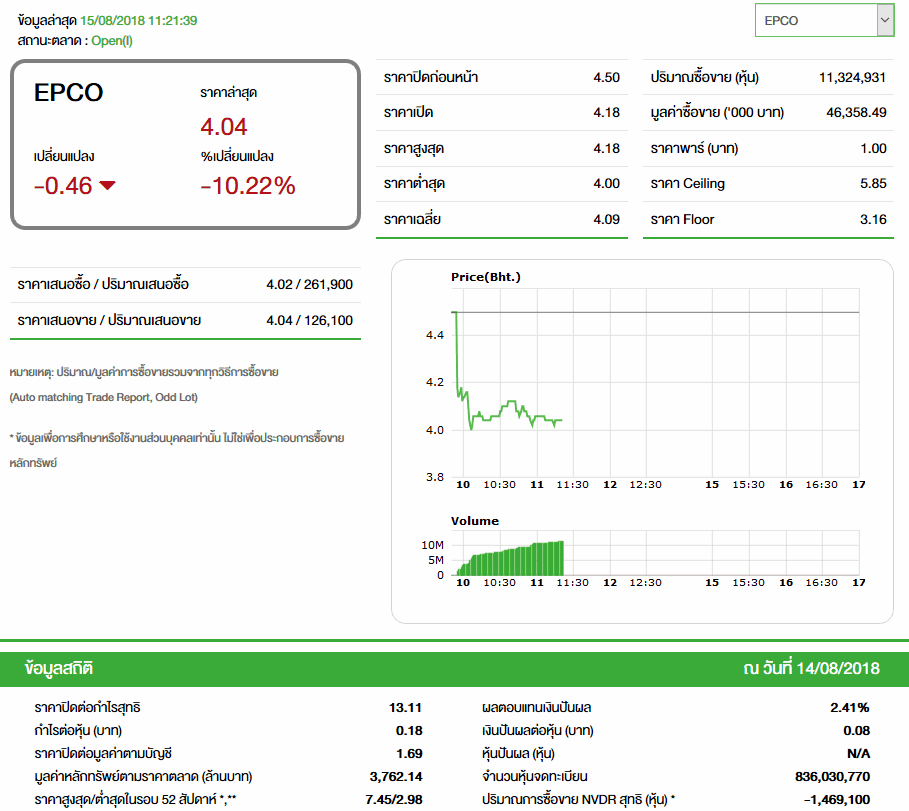909x811 pixels.
Task: Click the offer price and volume 4.04 / 126,100
Action: pyautogui.click(x=310, y=320)
